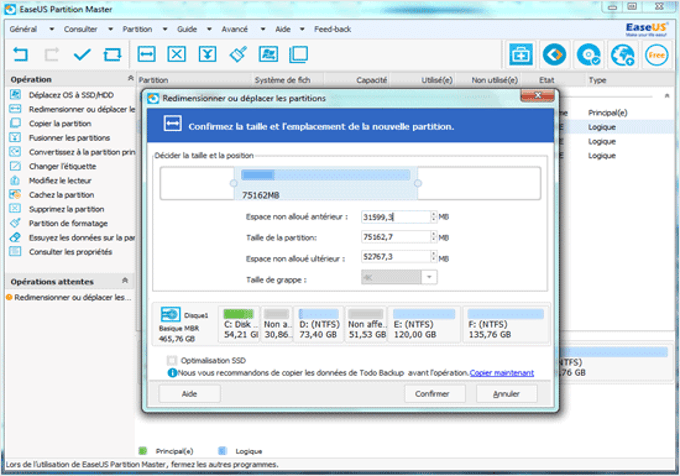Open the Taille de grappe dropdown

point(429,277)
